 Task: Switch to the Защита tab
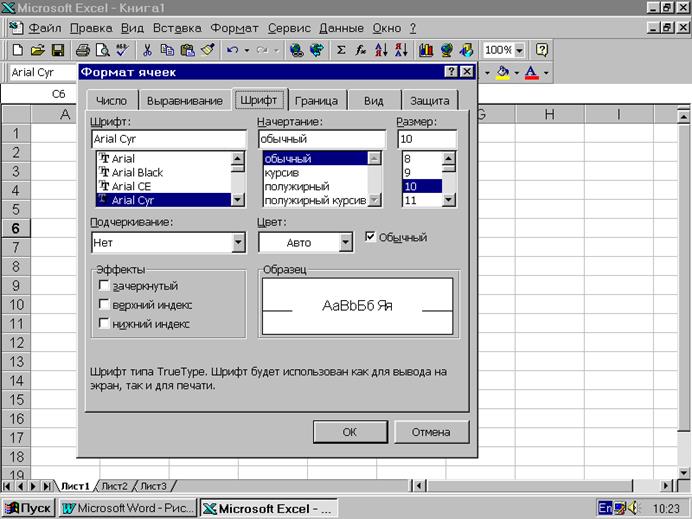[x=430, y=101]
